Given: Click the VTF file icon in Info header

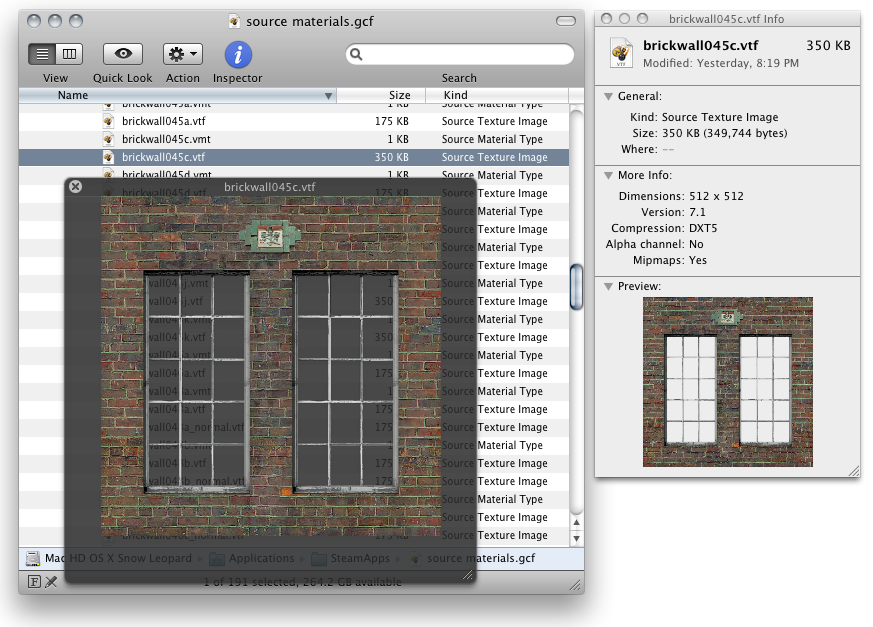Looking at the screenshot, I should [621, 52].
